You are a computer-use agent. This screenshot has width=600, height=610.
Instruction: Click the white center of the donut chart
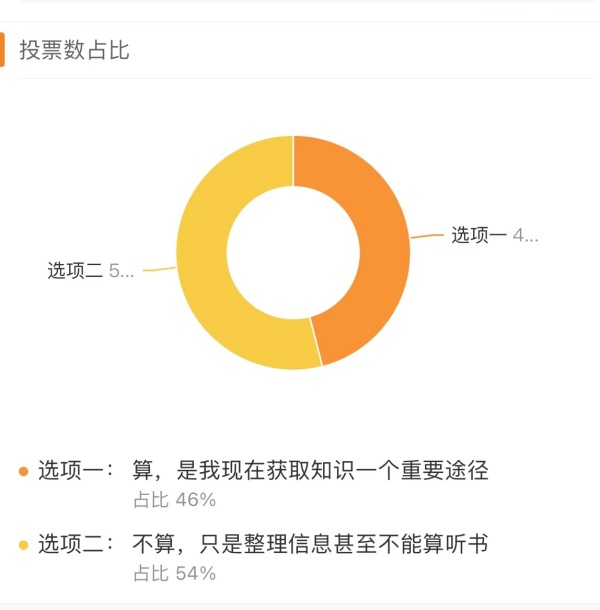(x=293, y=252)
